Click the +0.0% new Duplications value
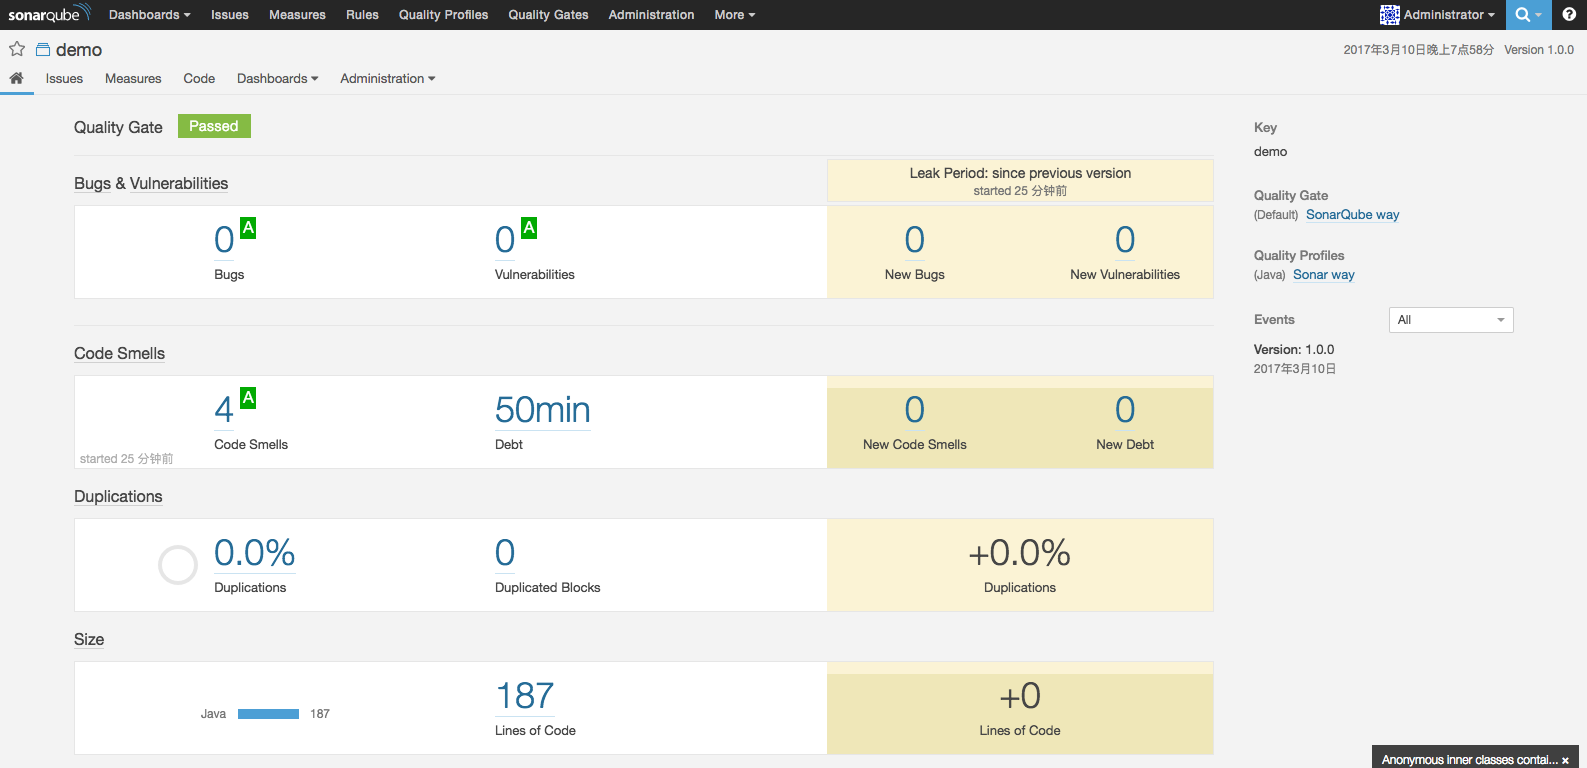 1020,553
